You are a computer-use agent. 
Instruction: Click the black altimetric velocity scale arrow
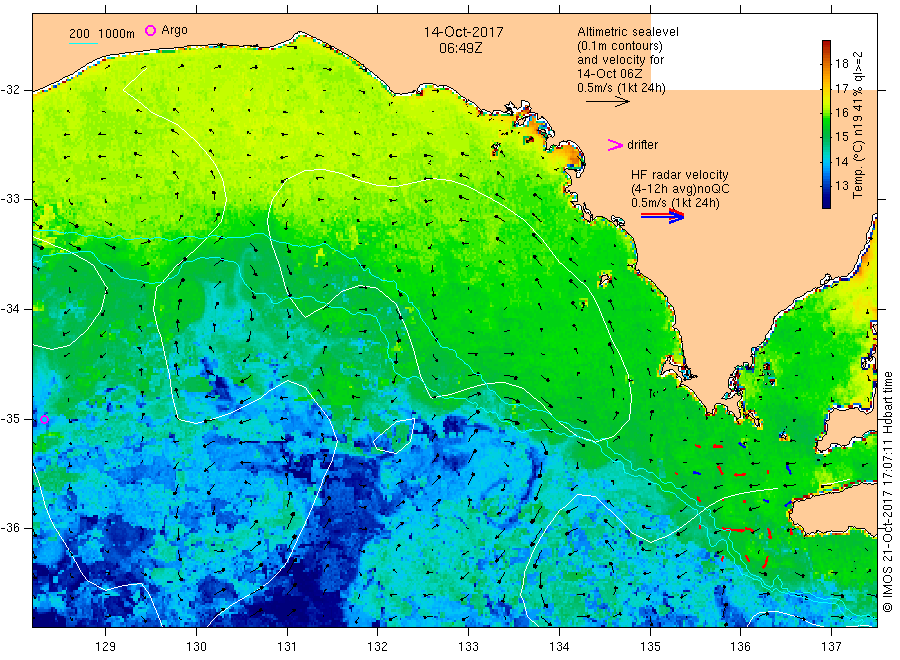coord(608,102)
